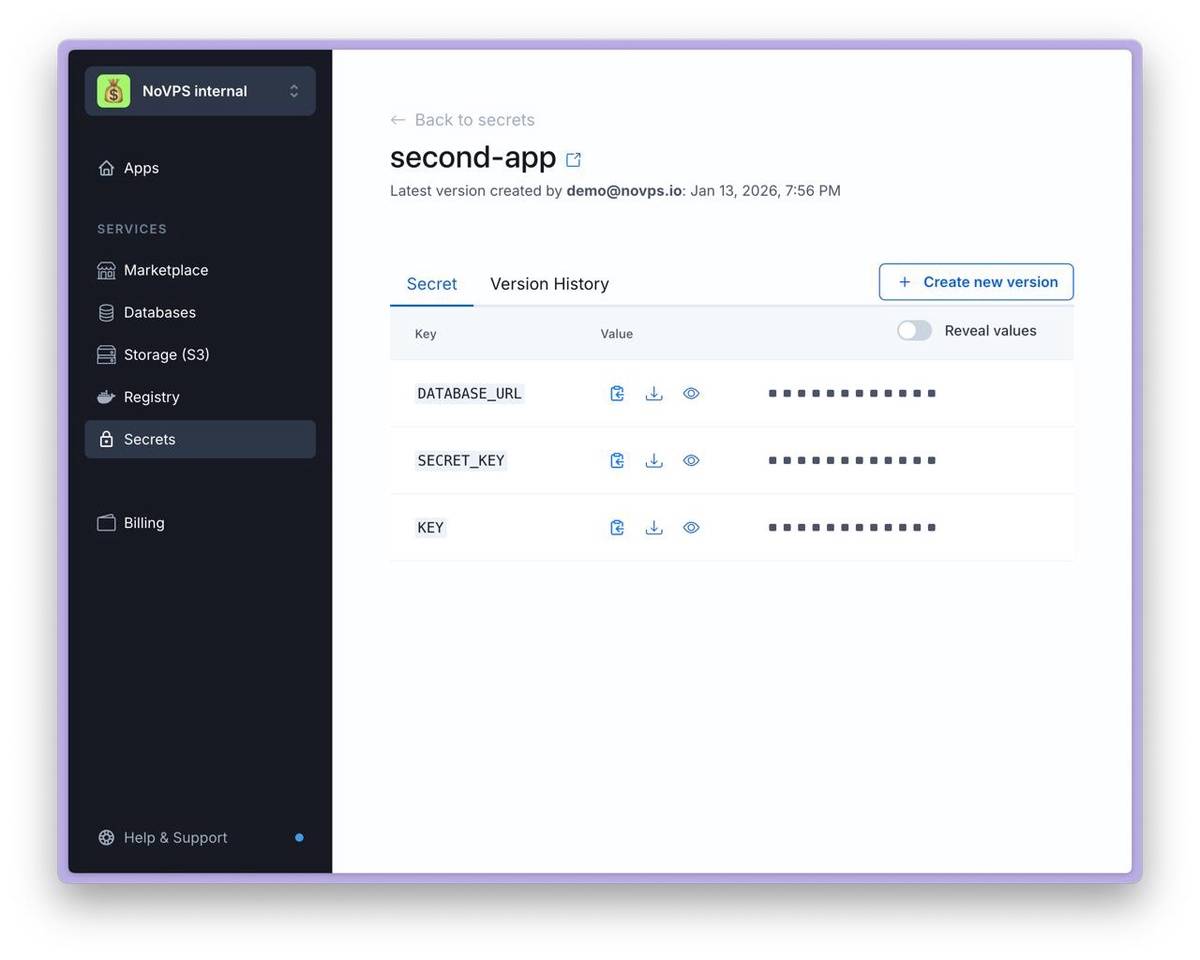Click the NoVPS money bag logo
The width and height of the screenshot is (1200, 960).
click(x=114, y=91)
